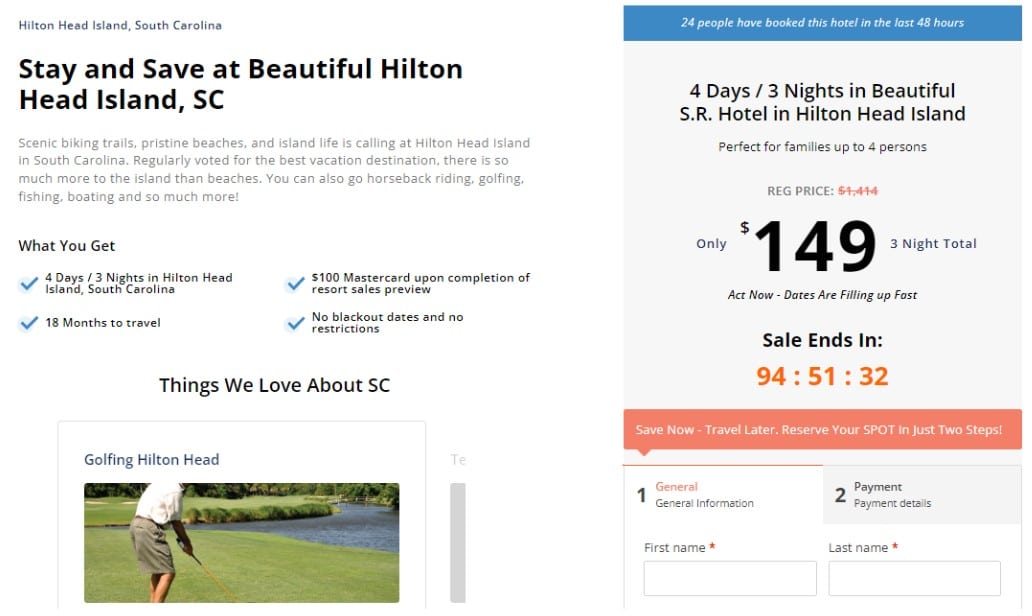Click checkmark icon beside $100 Mastercard offer
This screenshot has width=1032, height=616.
click(295, 284)
